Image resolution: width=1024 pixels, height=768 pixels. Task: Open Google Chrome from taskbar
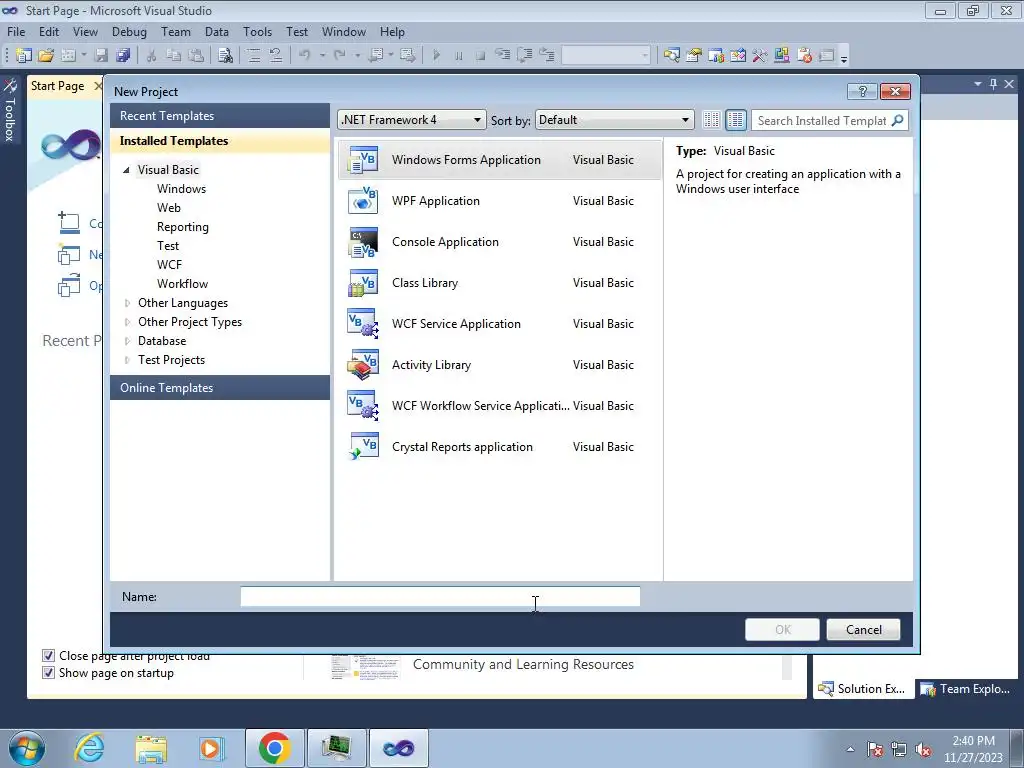(x=274, y=748)
